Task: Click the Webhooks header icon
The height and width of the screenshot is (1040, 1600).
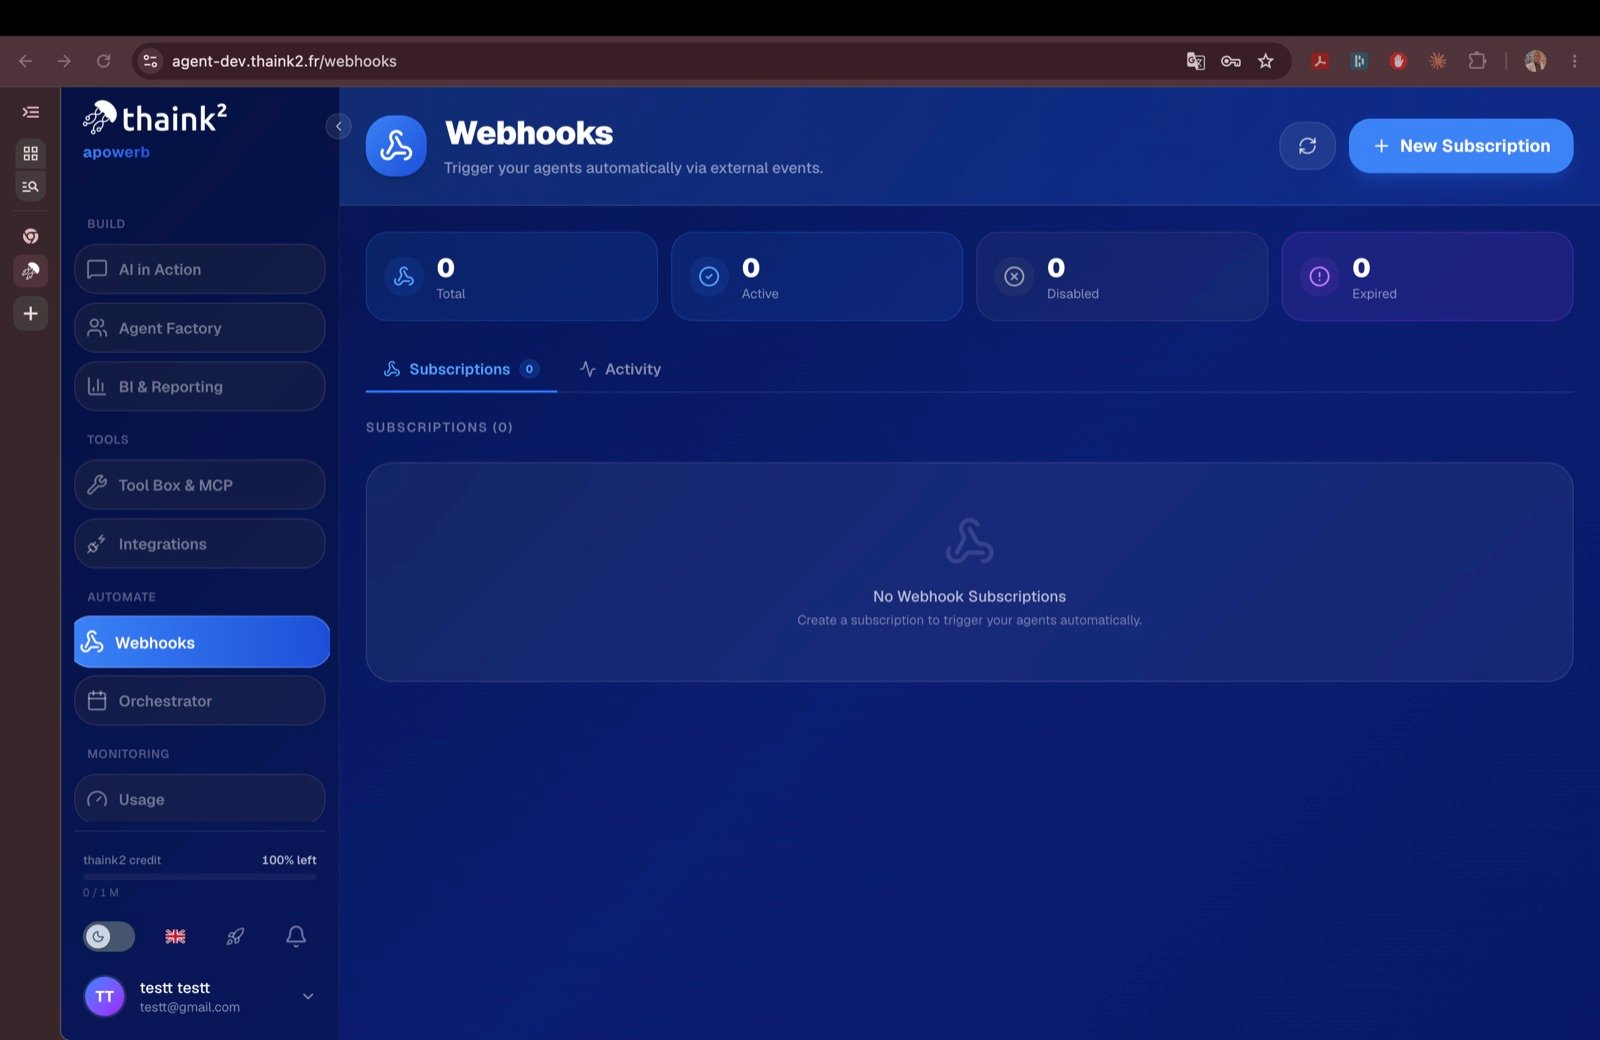Action: [x=396, y=146]
